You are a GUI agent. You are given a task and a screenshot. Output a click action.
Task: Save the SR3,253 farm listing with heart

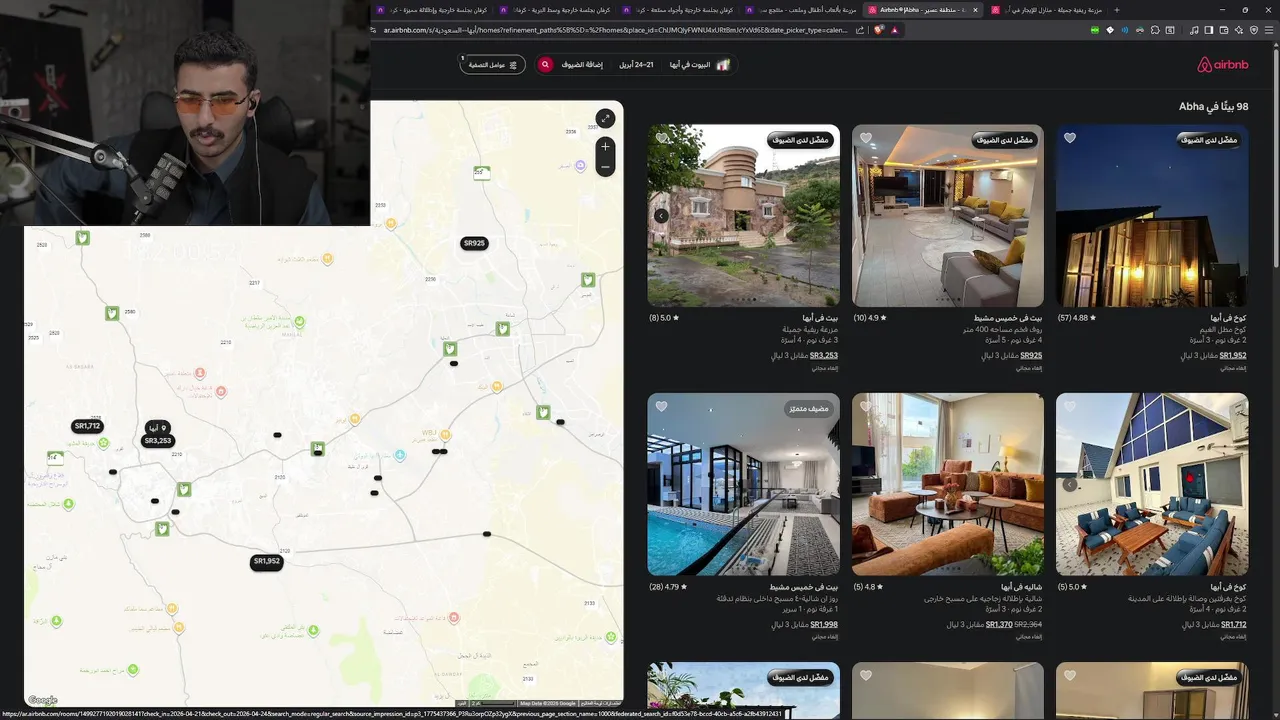662,138
